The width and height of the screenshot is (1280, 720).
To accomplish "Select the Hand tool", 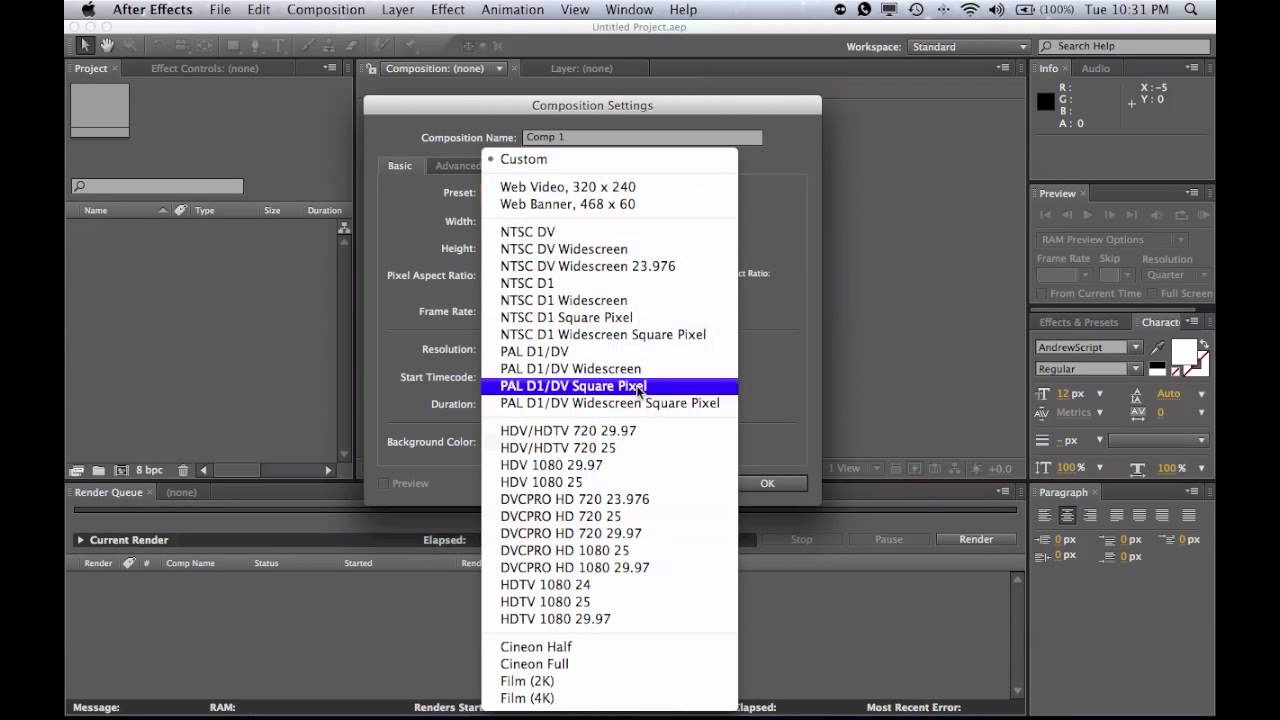I will 107,46.
